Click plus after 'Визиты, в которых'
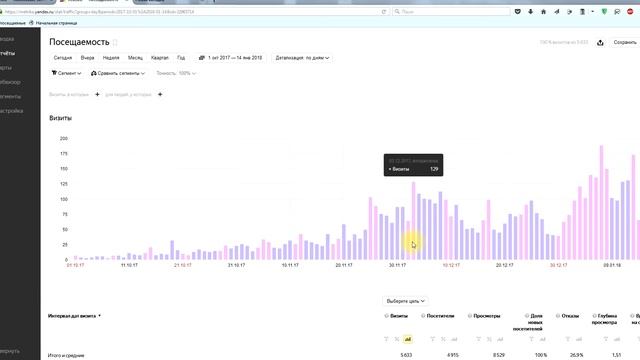 click(x=97, y=94)
